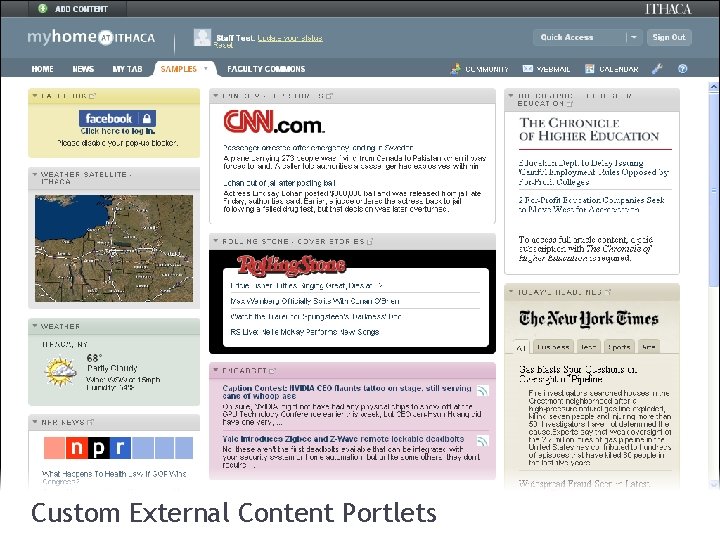Click the NPR logo
The height and width of the screenshot is (540, 720).
click(x=118, y=448)
